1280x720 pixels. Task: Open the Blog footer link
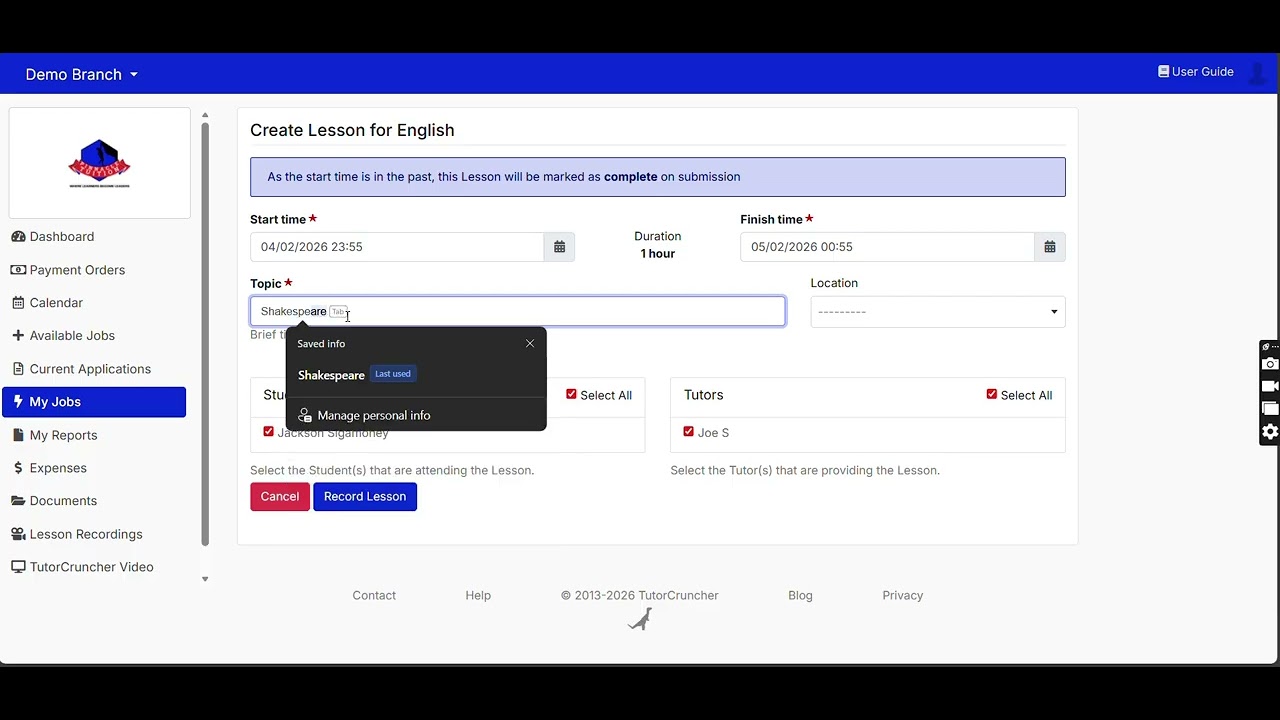click(800, 595)
